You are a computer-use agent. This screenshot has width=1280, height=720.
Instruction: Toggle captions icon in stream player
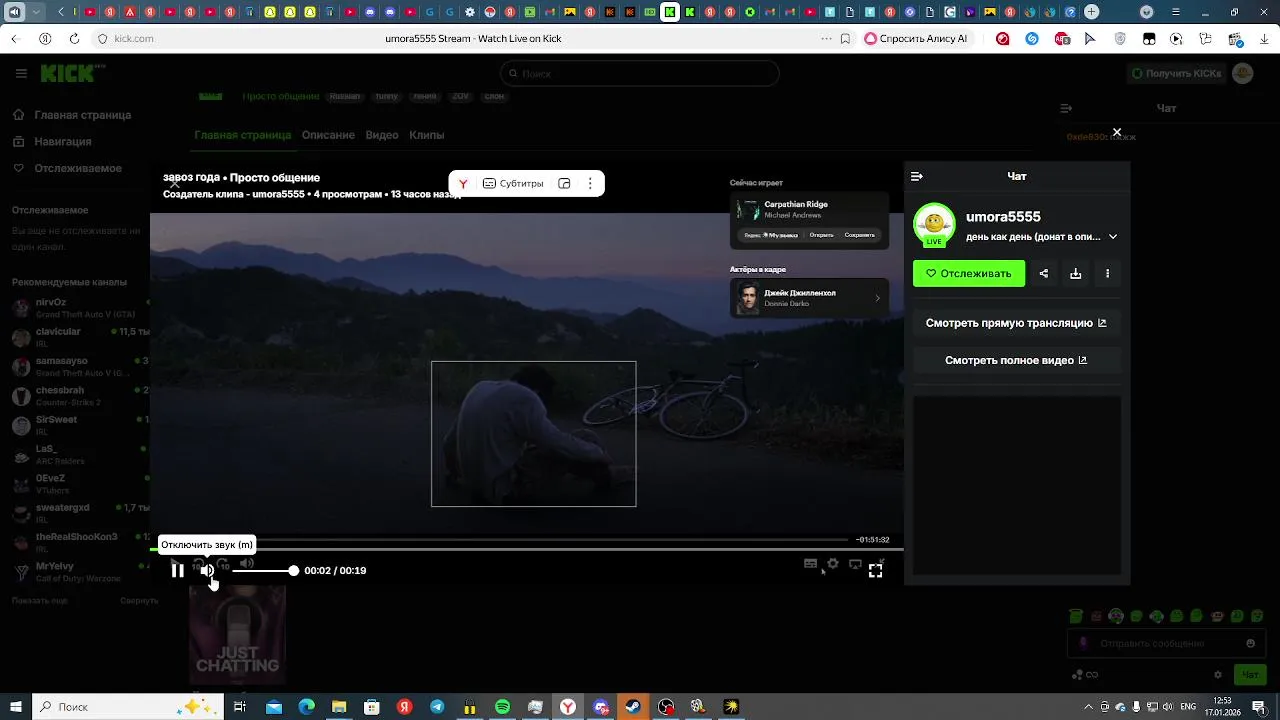(810, 564)
